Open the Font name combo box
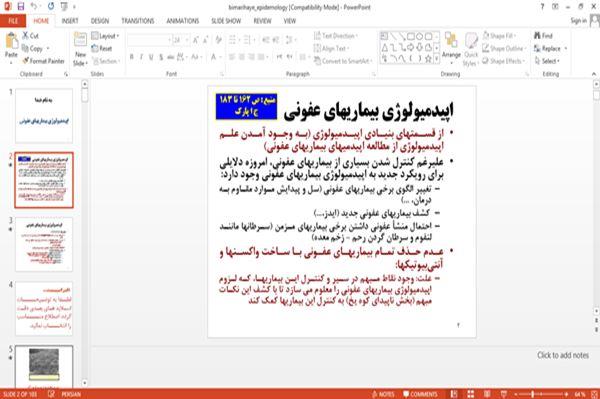This screenshot has height=399, width=600. (149, 40)
